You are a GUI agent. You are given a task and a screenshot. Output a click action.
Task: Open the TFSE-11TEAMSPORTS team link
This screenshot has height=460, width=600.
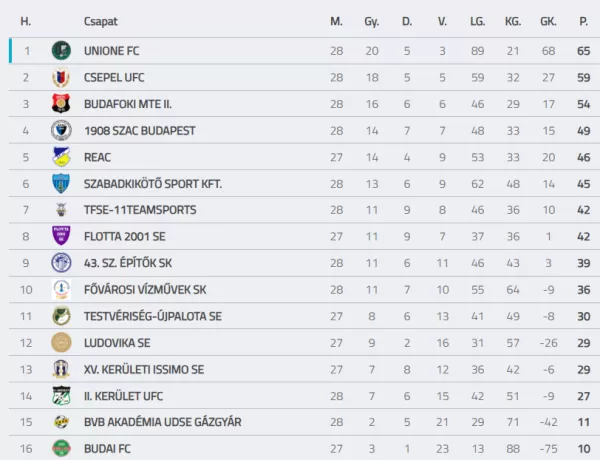tap(140, 210)
